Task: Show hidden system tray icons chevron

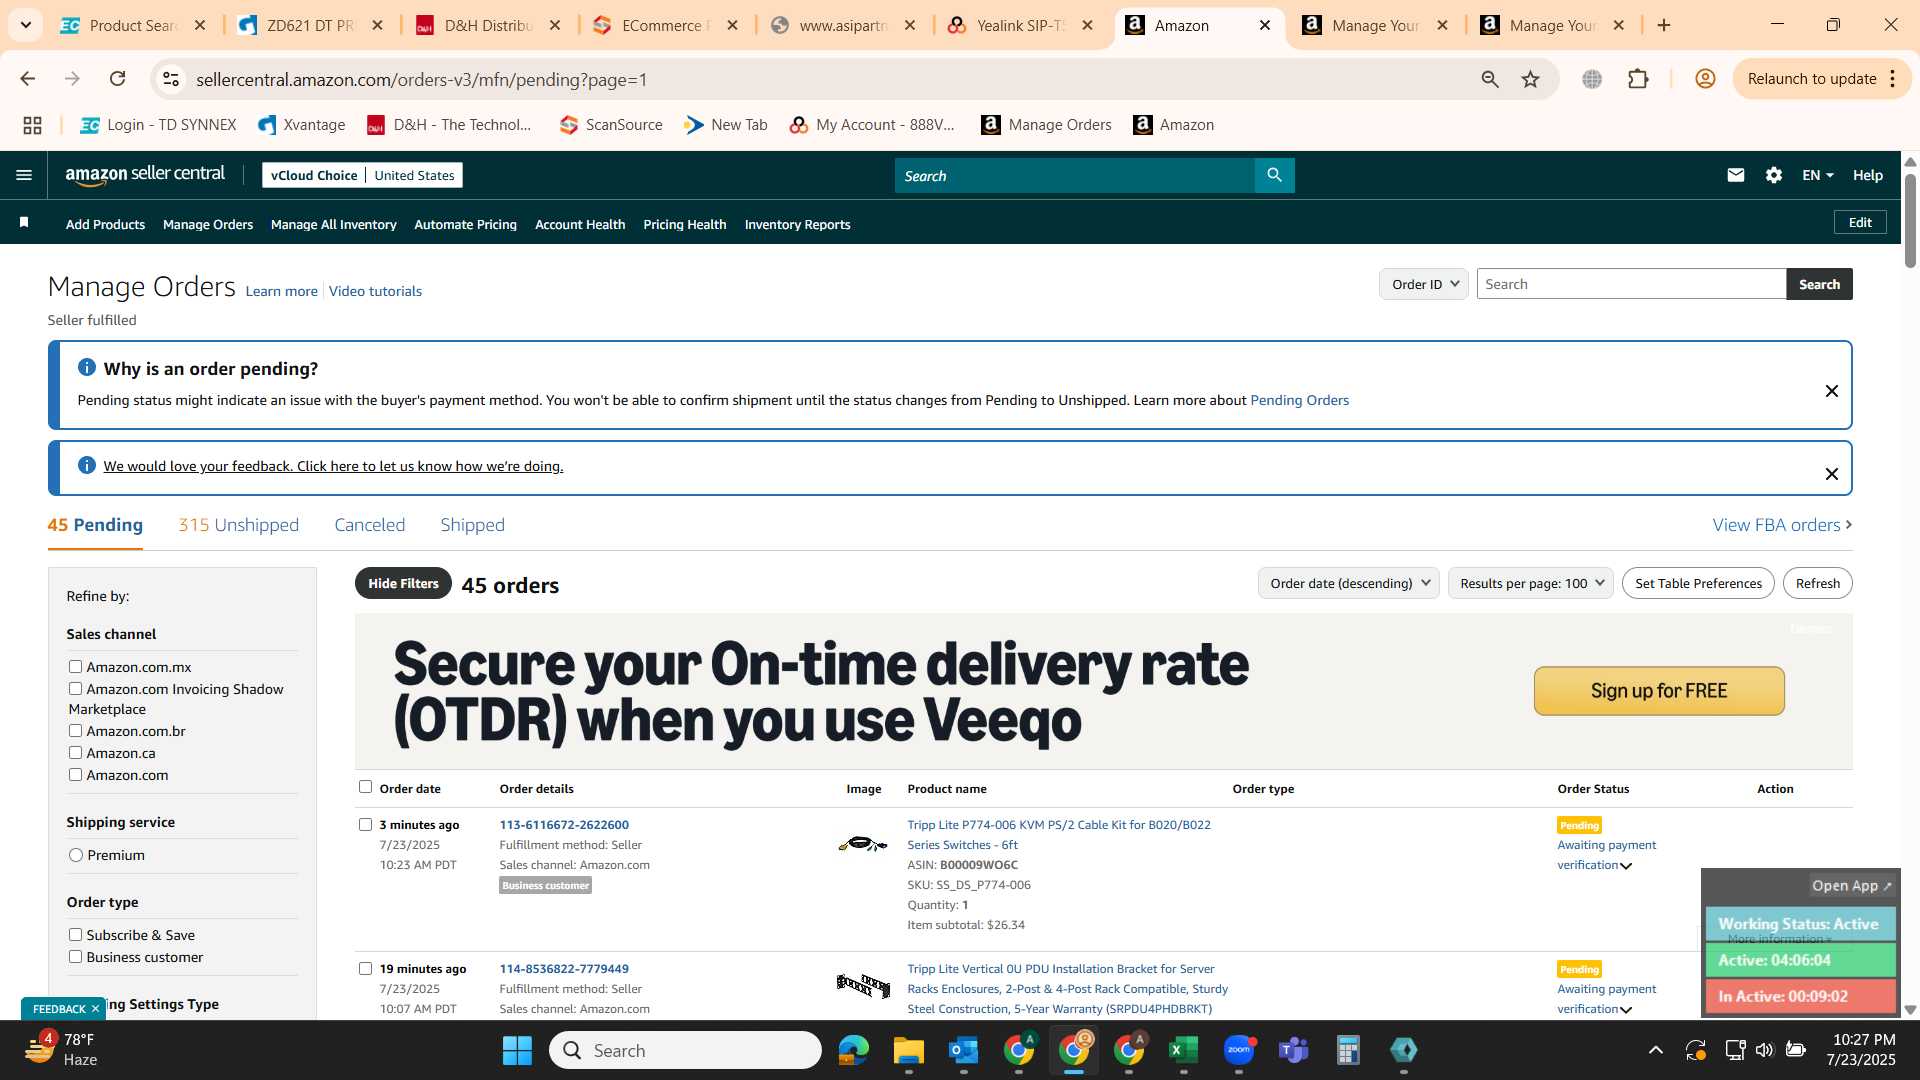Action: [x=1656, y=1050]
